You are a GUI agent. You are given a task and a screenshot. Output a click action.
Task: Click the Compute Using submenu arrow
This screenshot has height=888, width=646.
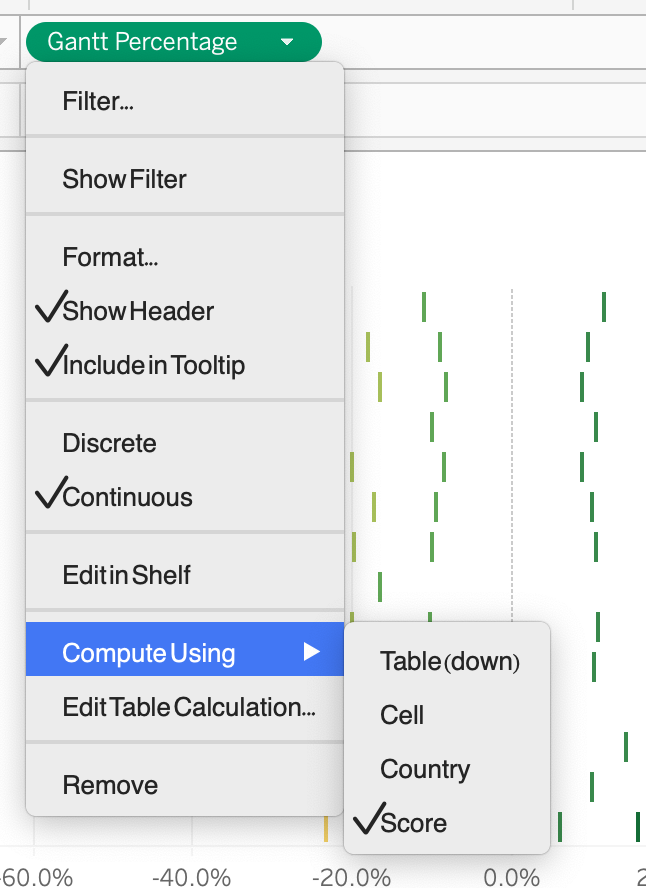click(x=312, y=653)
